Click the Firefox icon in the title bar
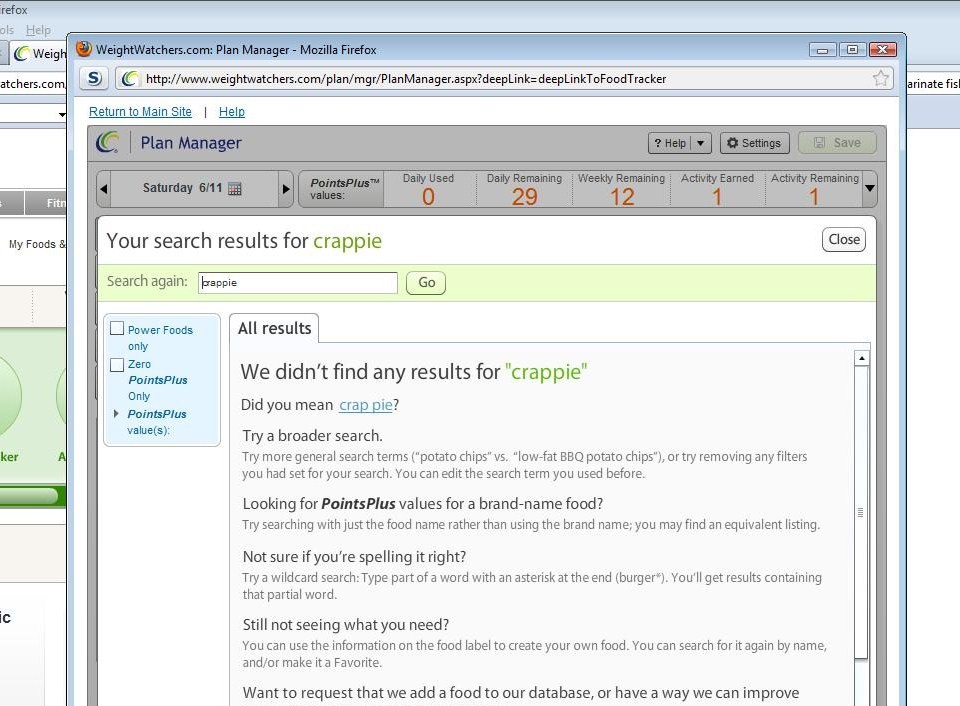This screenshot has width=960, height=706. [84, 49]
